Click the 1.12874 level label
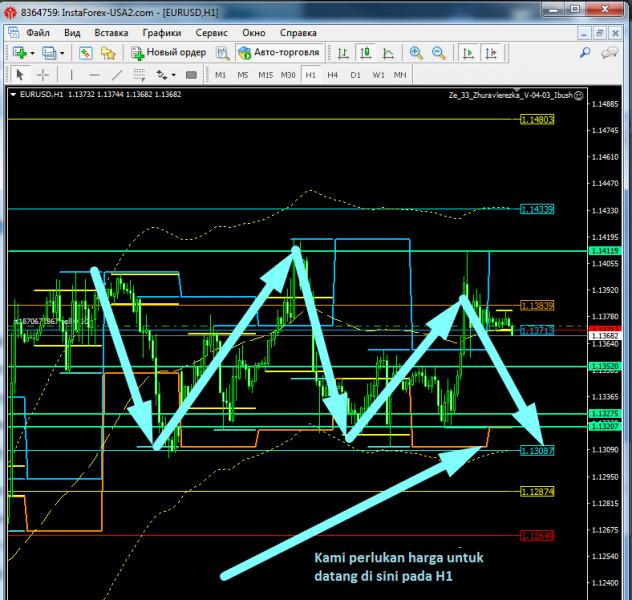Screen dimensions: 632x600 pyautogui.click(x=537, y=492)
